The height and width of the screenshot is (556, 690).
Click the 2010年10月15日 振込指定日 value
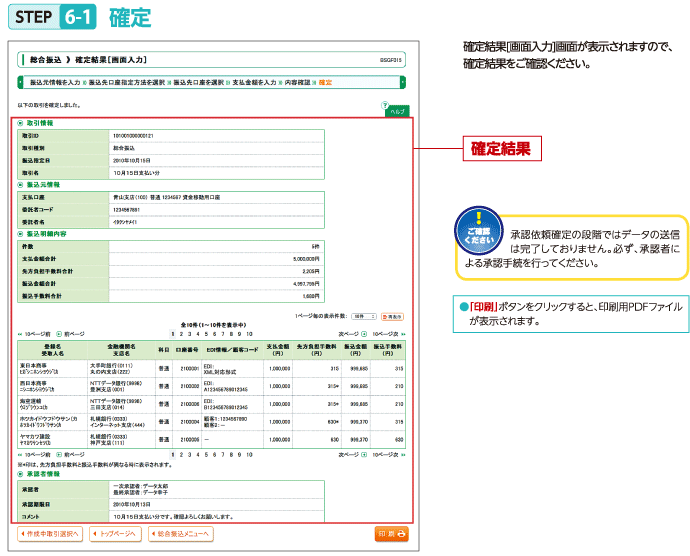132,161
